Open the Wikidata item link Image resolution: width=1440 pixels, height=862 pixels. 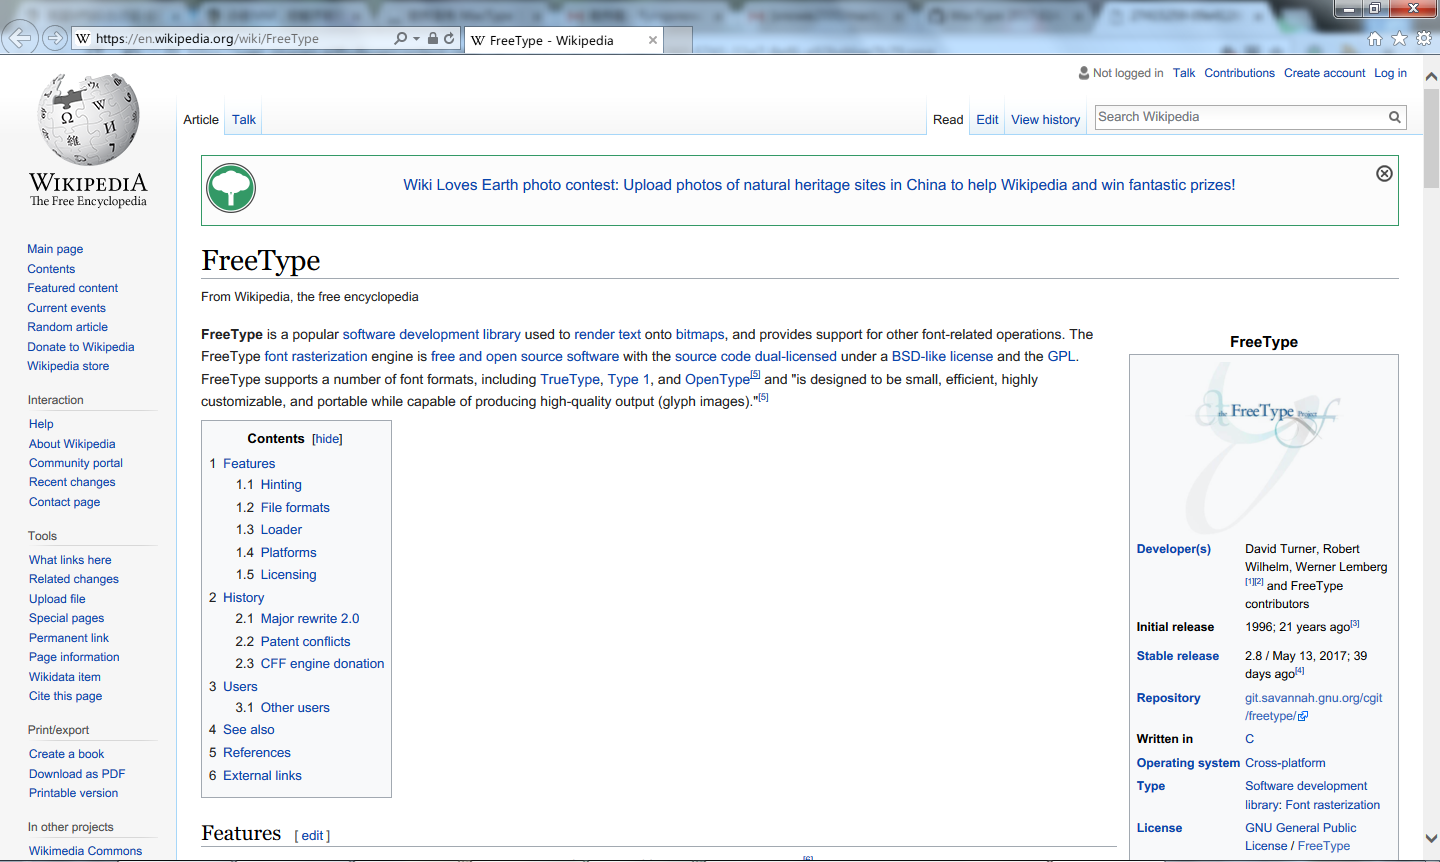[x=65, y=677]
